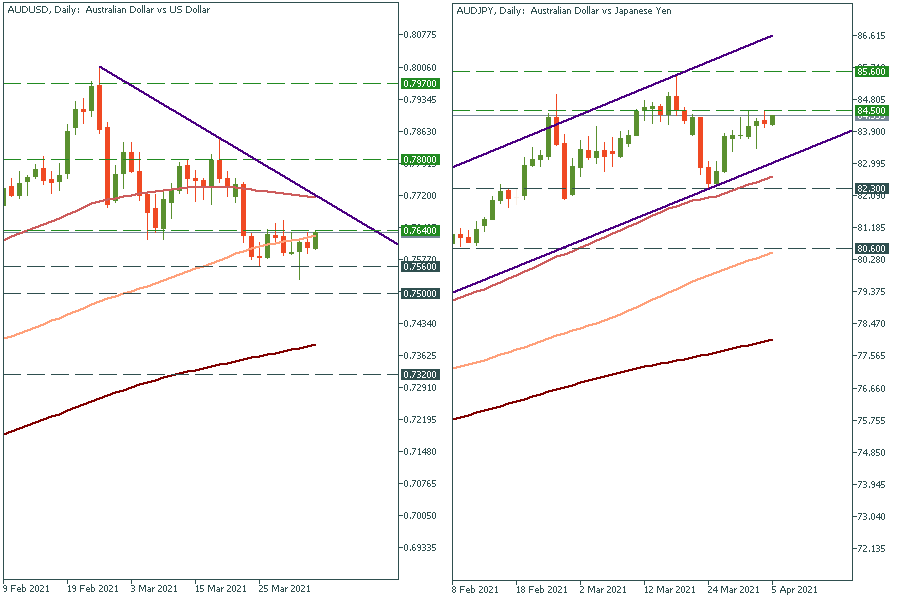Click the 5 Apr 2021 date on AUDJPY axis
This screenshot has height=600, width=900.
(x=796, y=589)
